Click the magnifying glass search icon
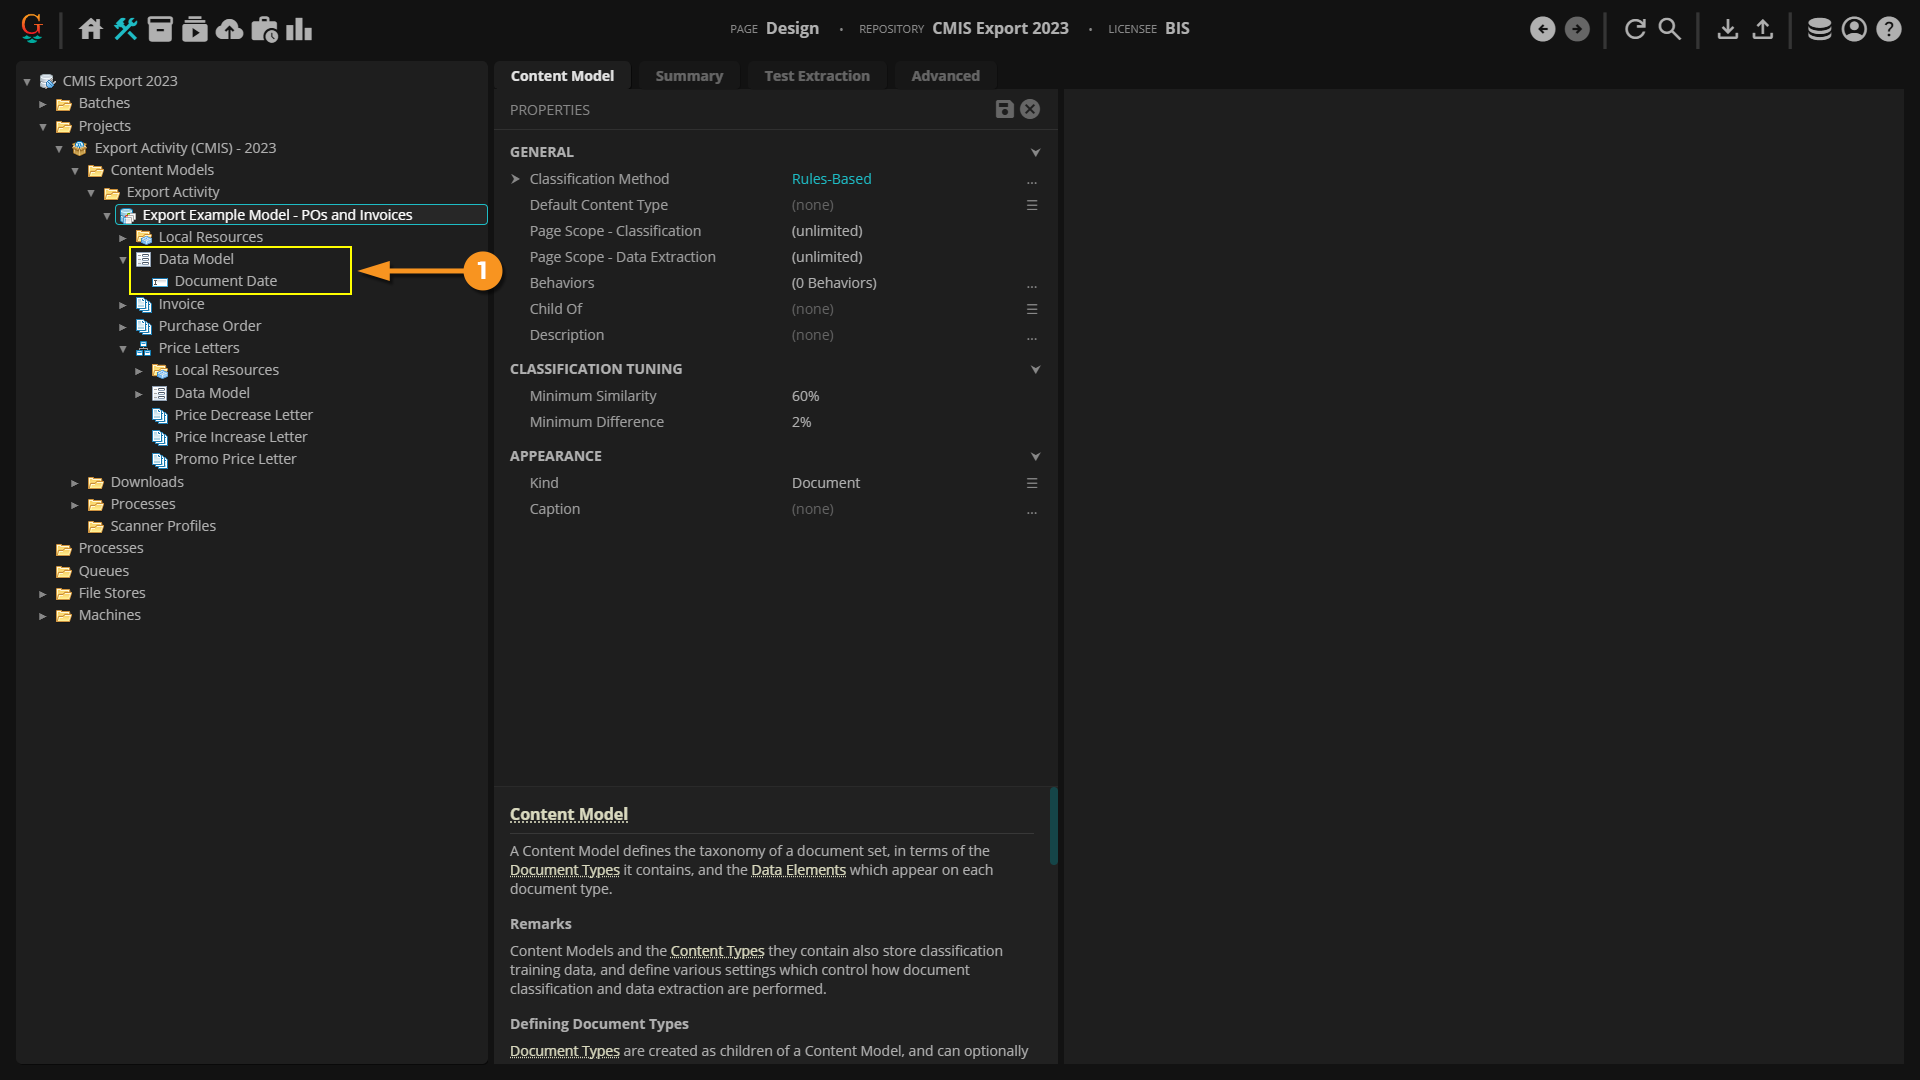This screenshot has height=1080, width=1920. tap(1669, 29)
